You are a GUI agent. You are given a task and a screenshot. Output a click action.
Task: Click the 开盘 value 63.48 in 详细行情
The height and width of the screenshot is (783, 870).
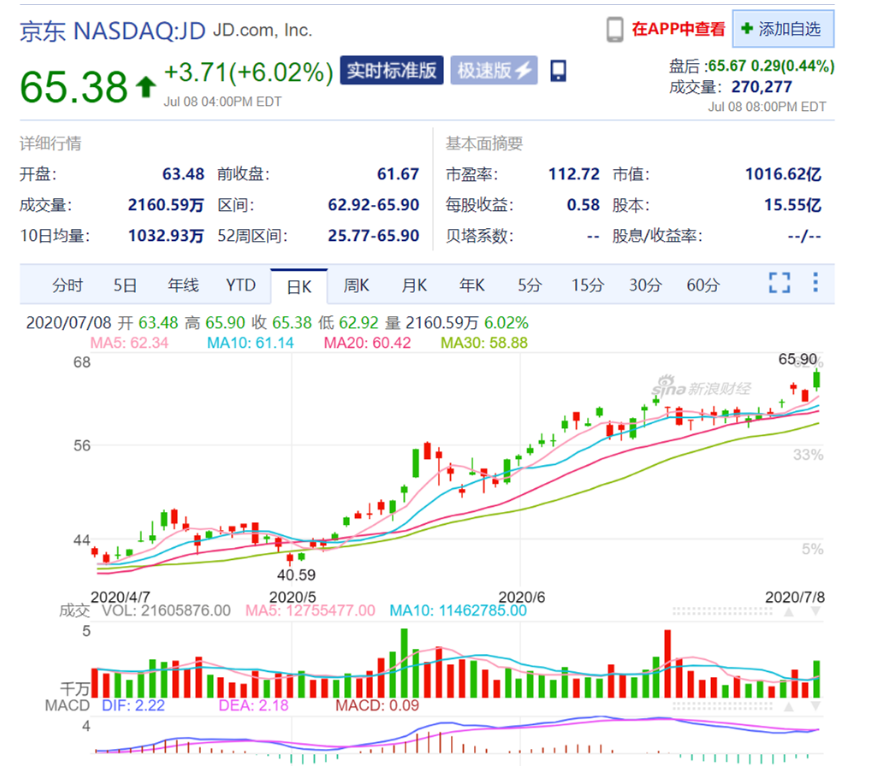click(x=183, y=174)
